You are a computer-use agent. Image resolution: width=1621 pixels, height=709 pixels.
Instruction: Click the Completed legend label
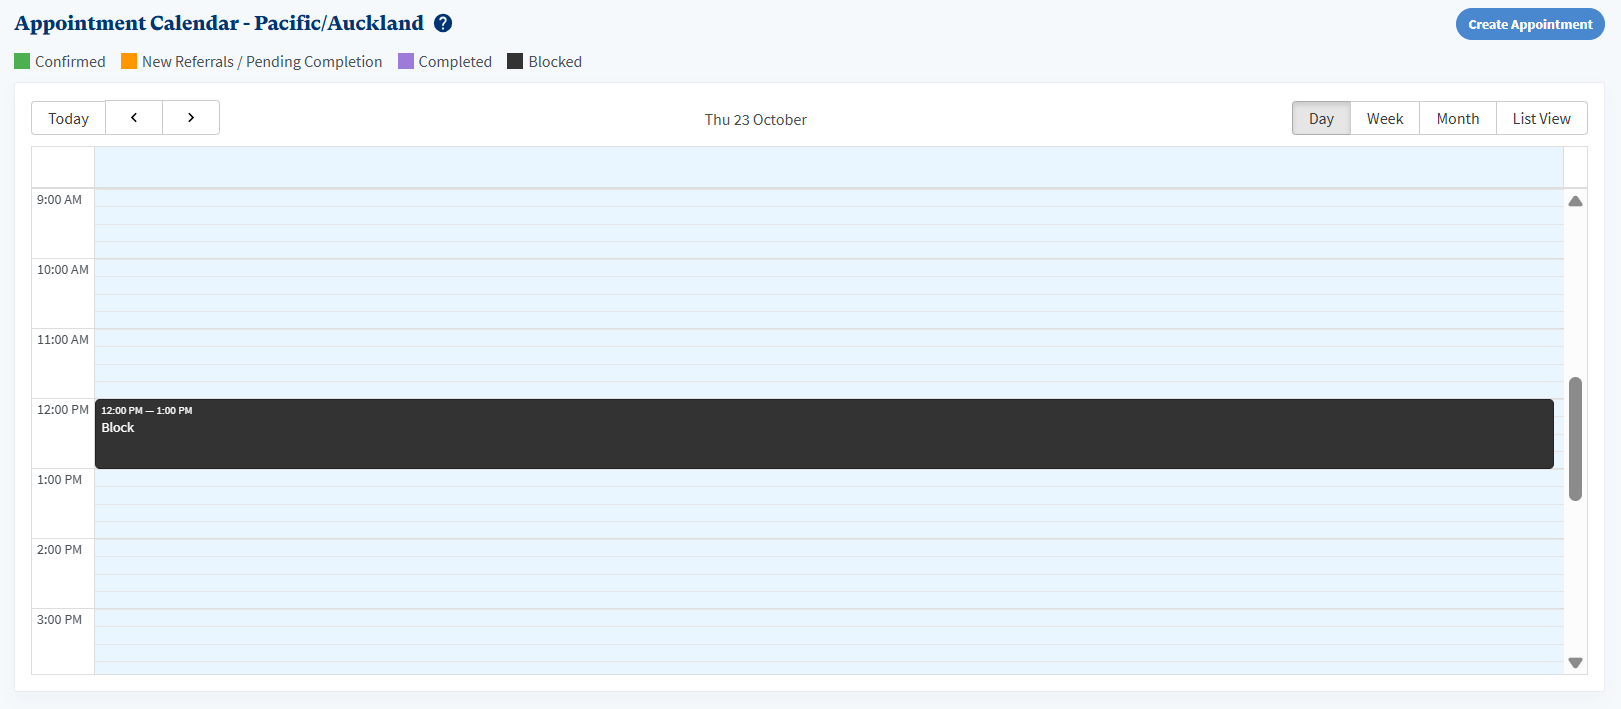click(455, 61)
